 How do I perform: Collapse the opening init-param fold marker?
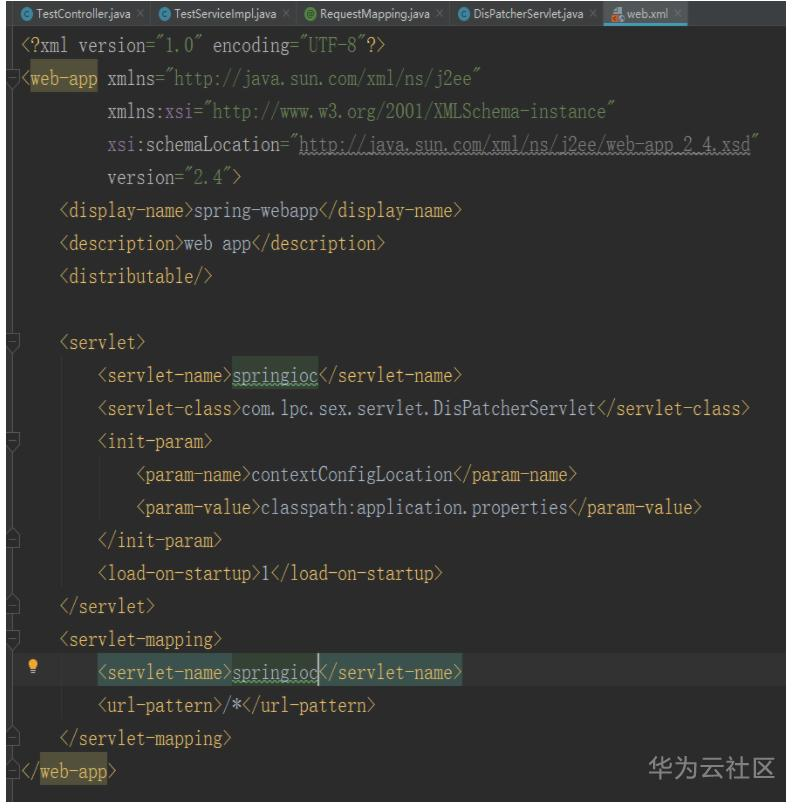click(13, 442)
